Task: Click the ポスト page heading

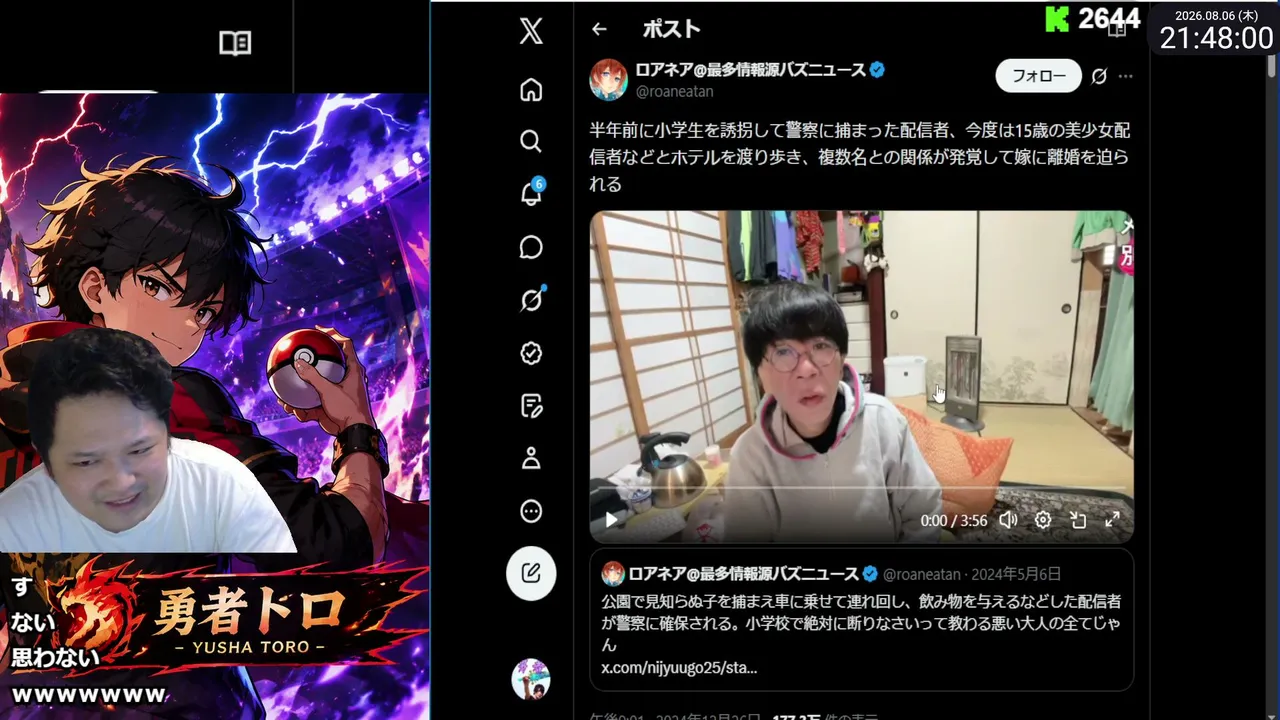Action: pos(671,29)
